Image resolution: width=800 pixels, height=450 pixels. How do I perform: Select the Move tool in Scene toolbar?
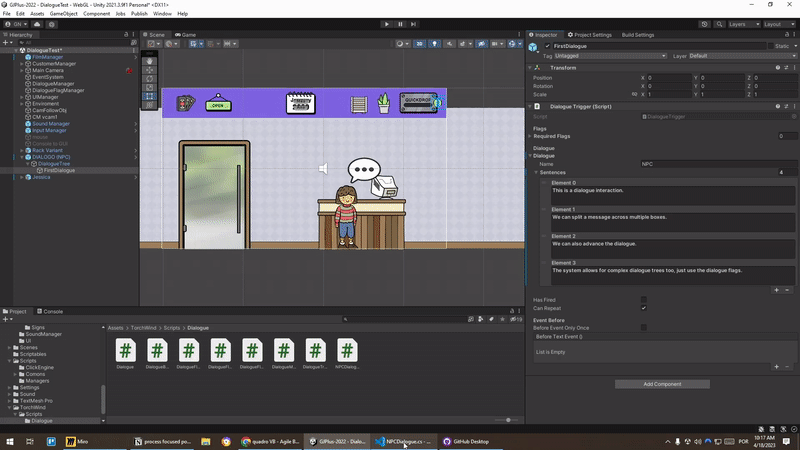click(x=149, y=70)
